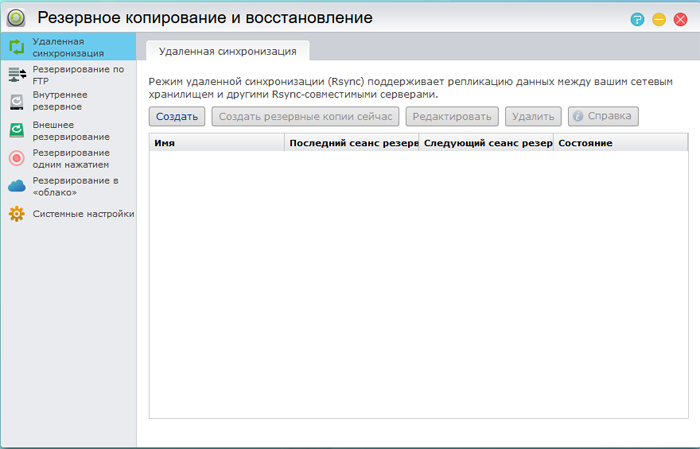Click the window title Резервное копирование и восстановление
The image size is (700, 449).
pos(205,18)
